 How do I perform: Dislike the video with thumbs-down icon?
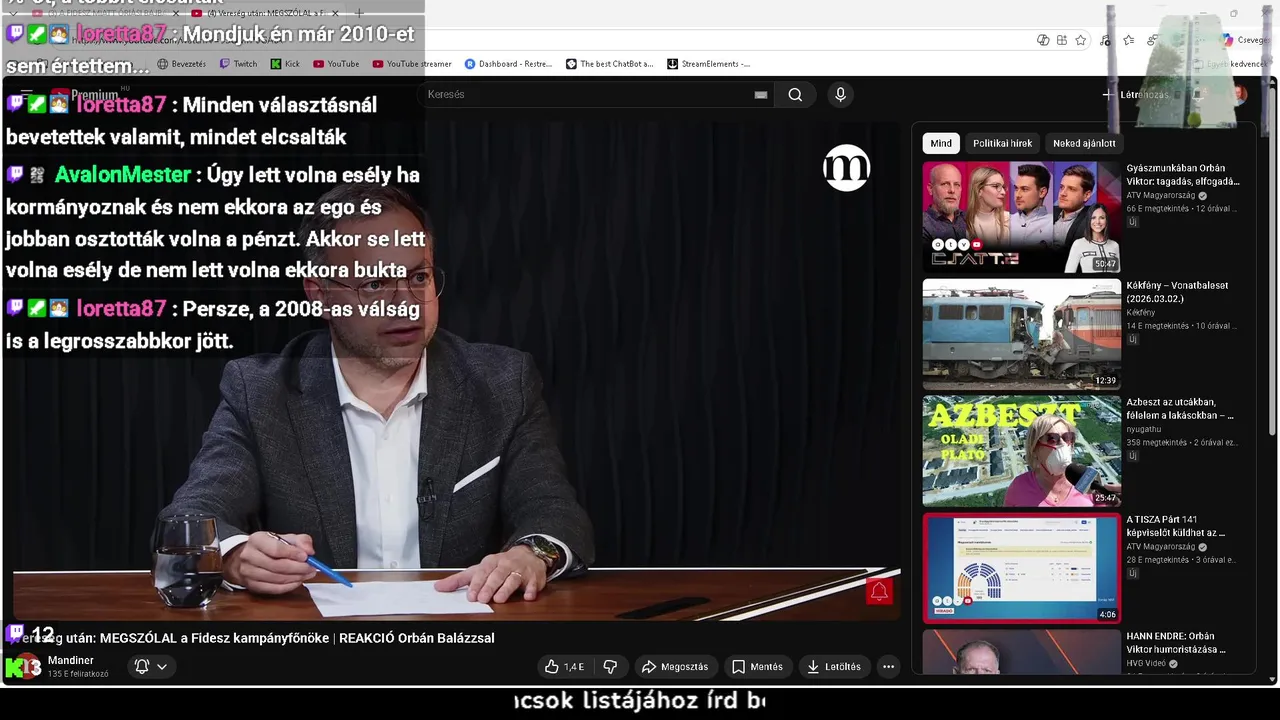610,667
